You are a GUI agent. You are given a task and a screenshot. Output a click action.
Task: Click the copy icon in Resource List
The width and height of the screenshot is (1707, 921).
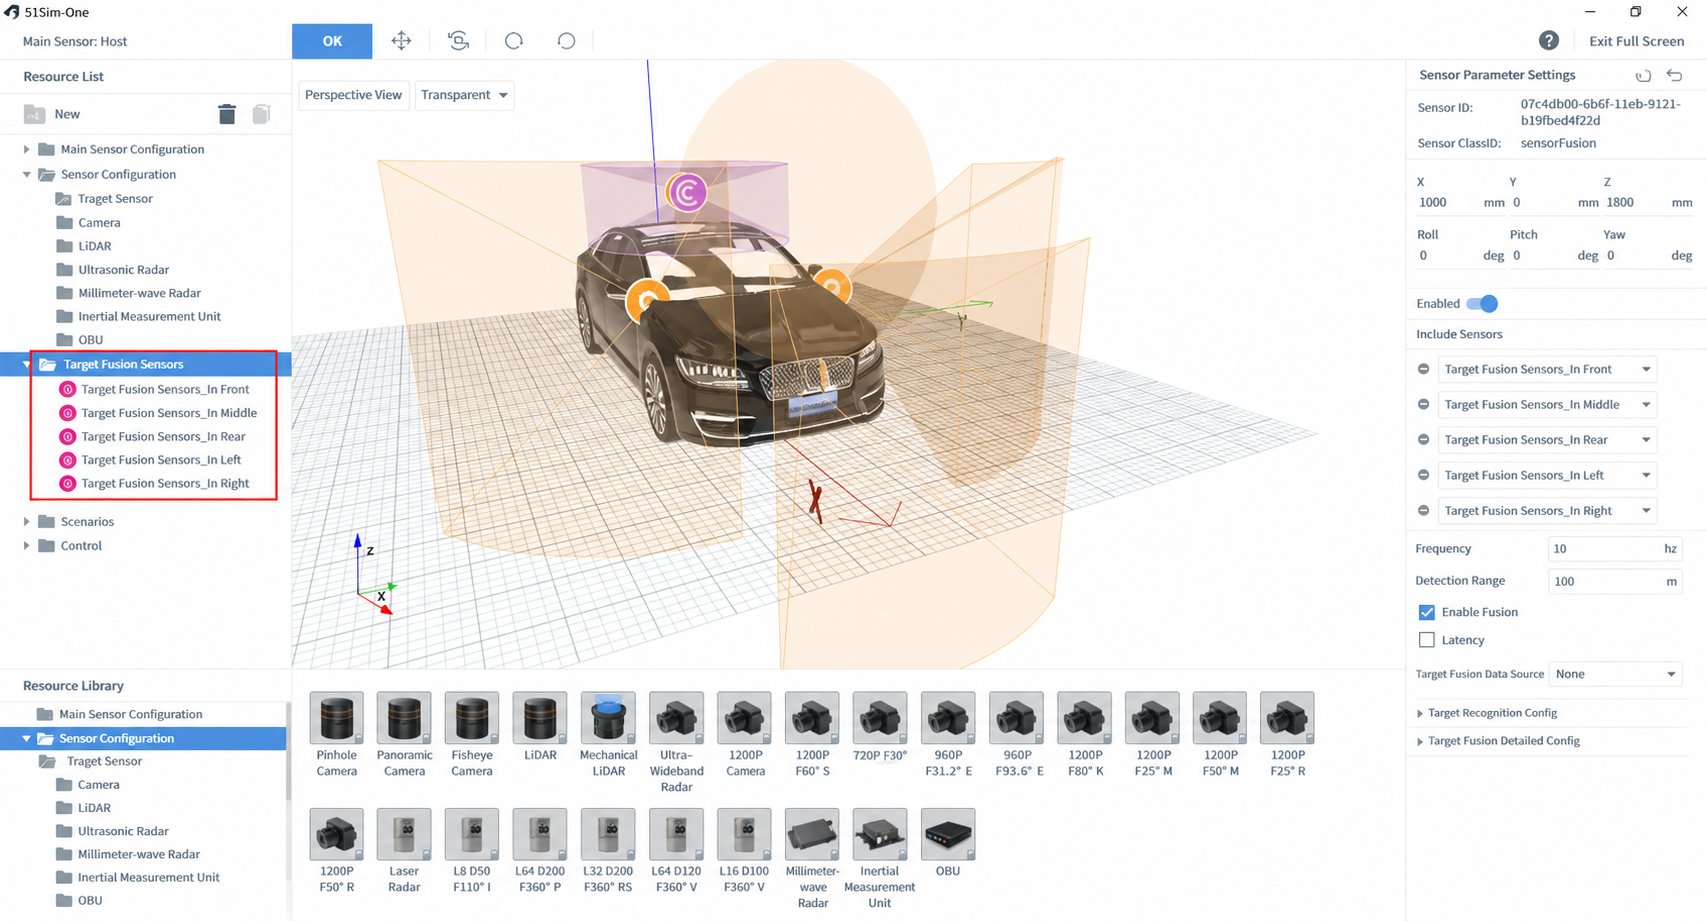[261, 114]
